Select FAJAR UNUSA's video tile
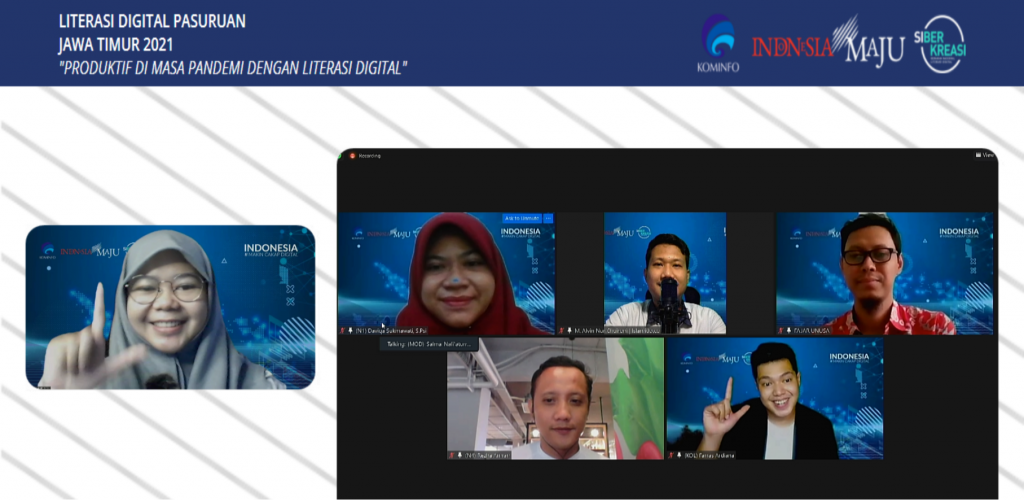The height and width of the screenshot is (502, 1024). 885,272
